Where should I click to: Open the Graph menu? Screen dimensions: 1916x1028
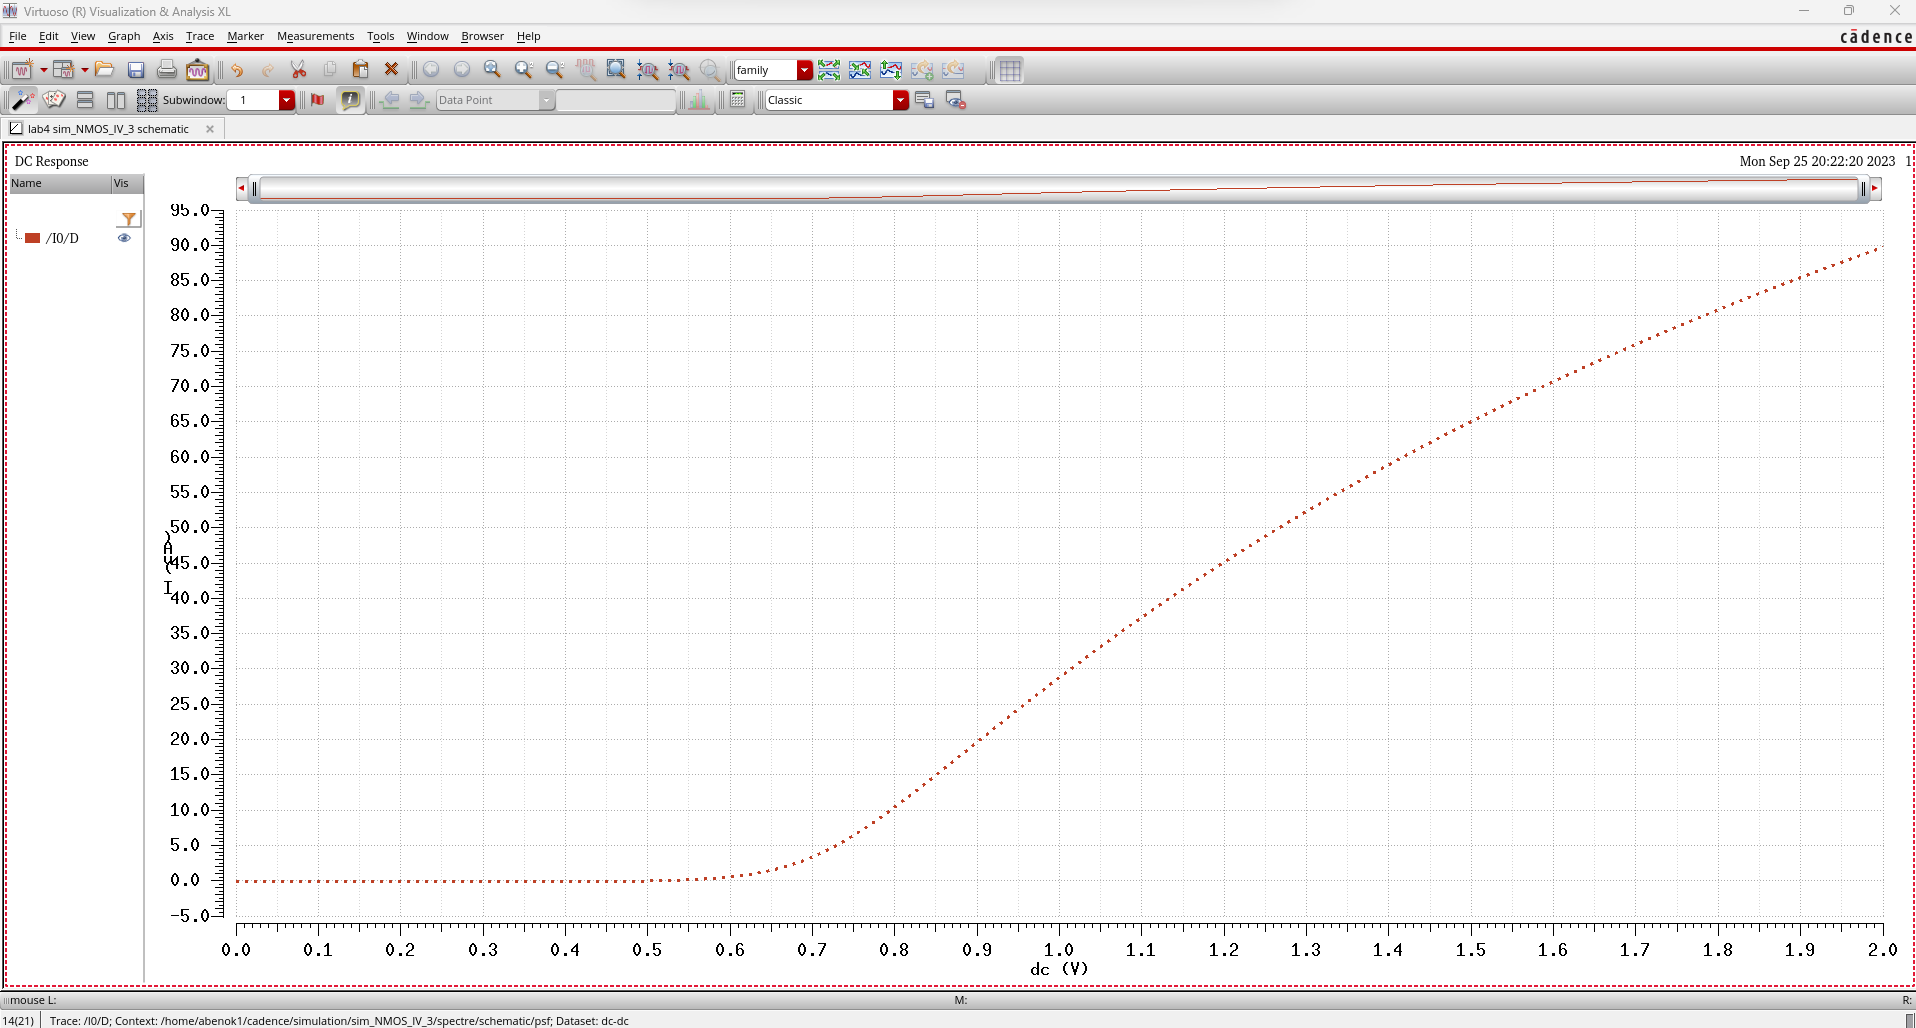[124, 36]
